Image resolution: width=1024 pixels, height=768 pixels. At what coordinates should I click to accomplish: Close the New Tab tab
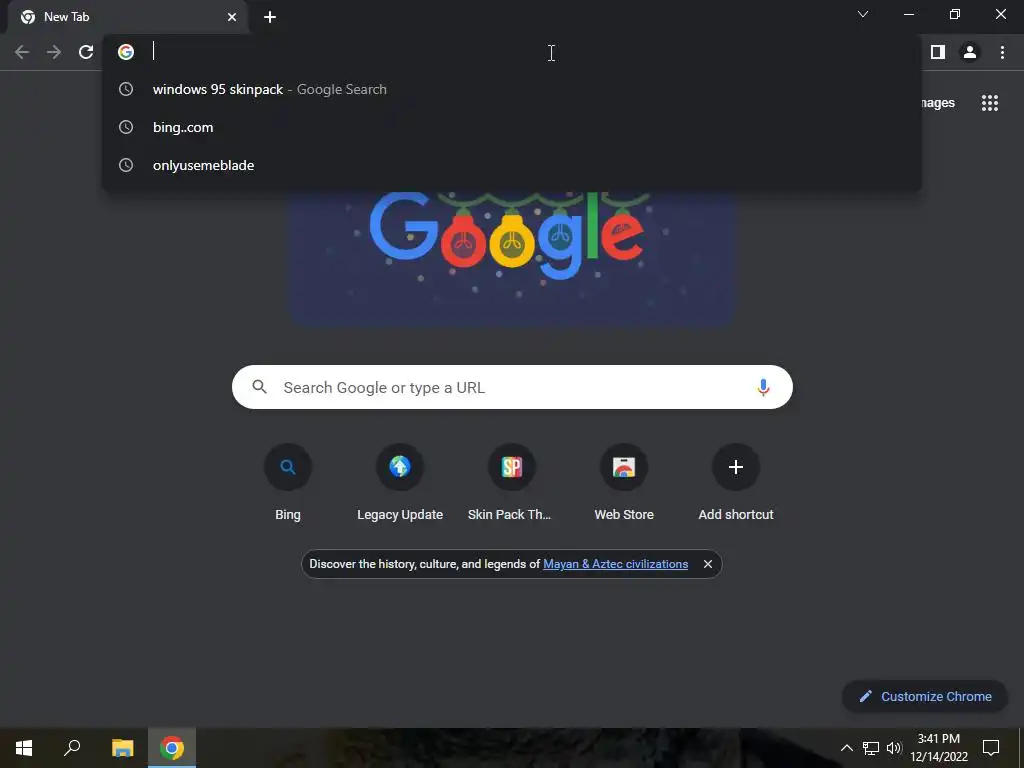tap(232, 17)
